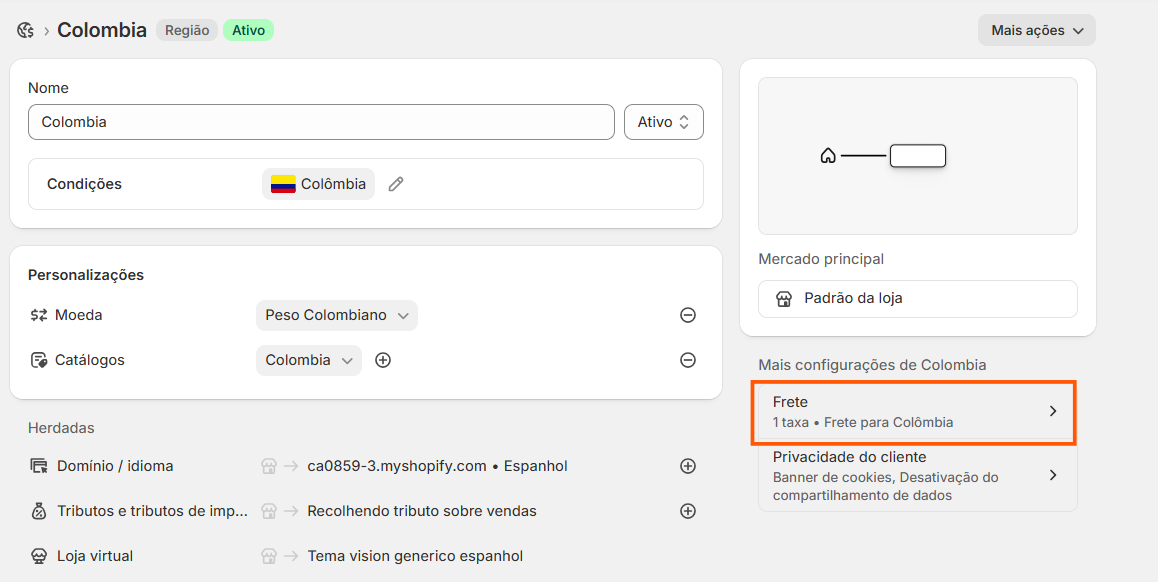This screenshot has height=582, width=1158.
Task: Click the Markets globe breadcrumb icon
Action: point(26,30)
